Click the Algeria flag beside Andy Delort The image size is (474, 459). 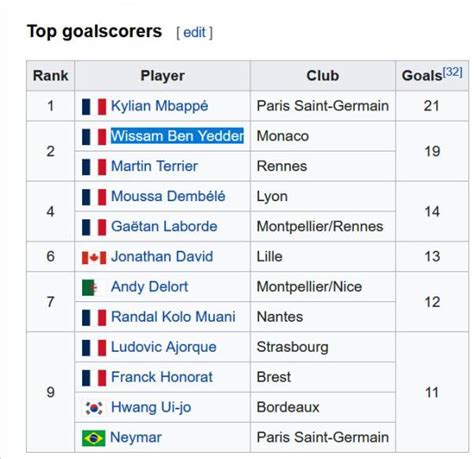pos(94,288)
